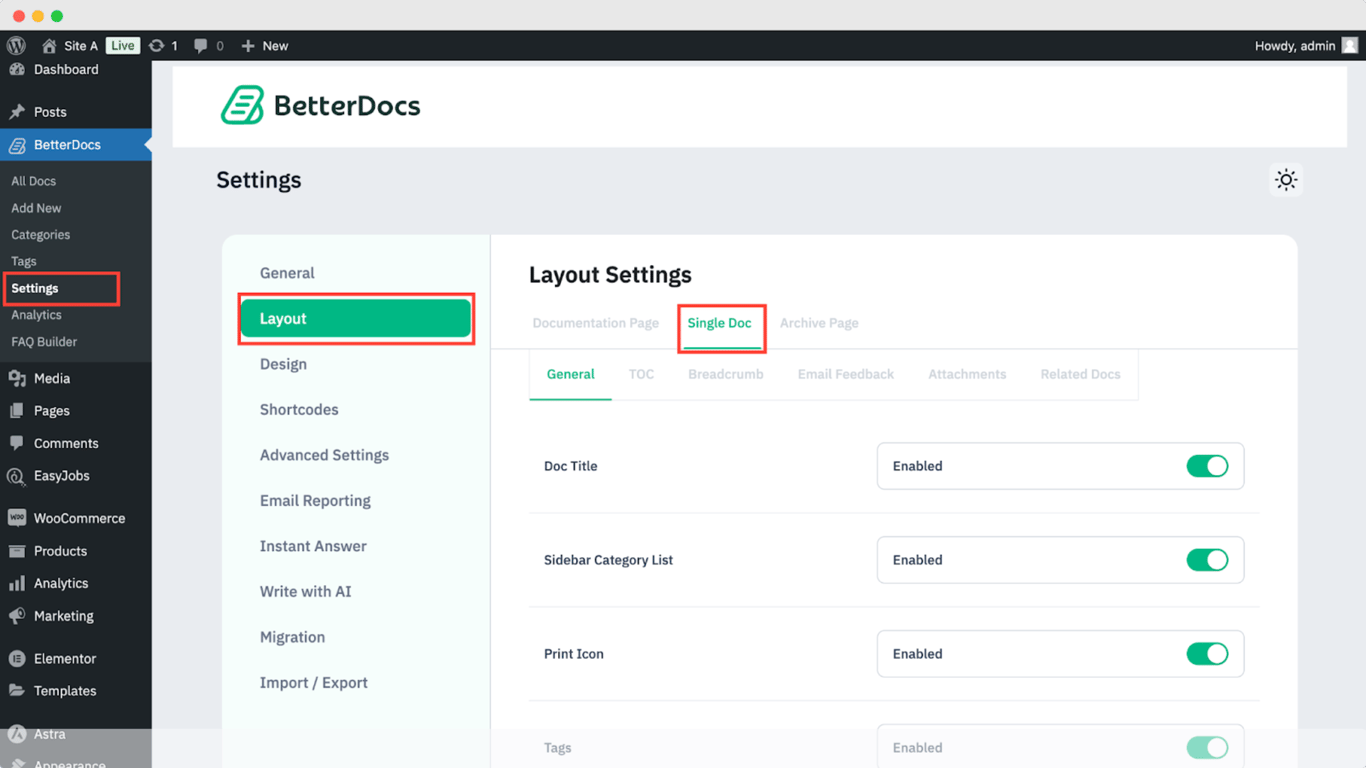Select Write with AI in the settings menu

(x=306, y=592)
